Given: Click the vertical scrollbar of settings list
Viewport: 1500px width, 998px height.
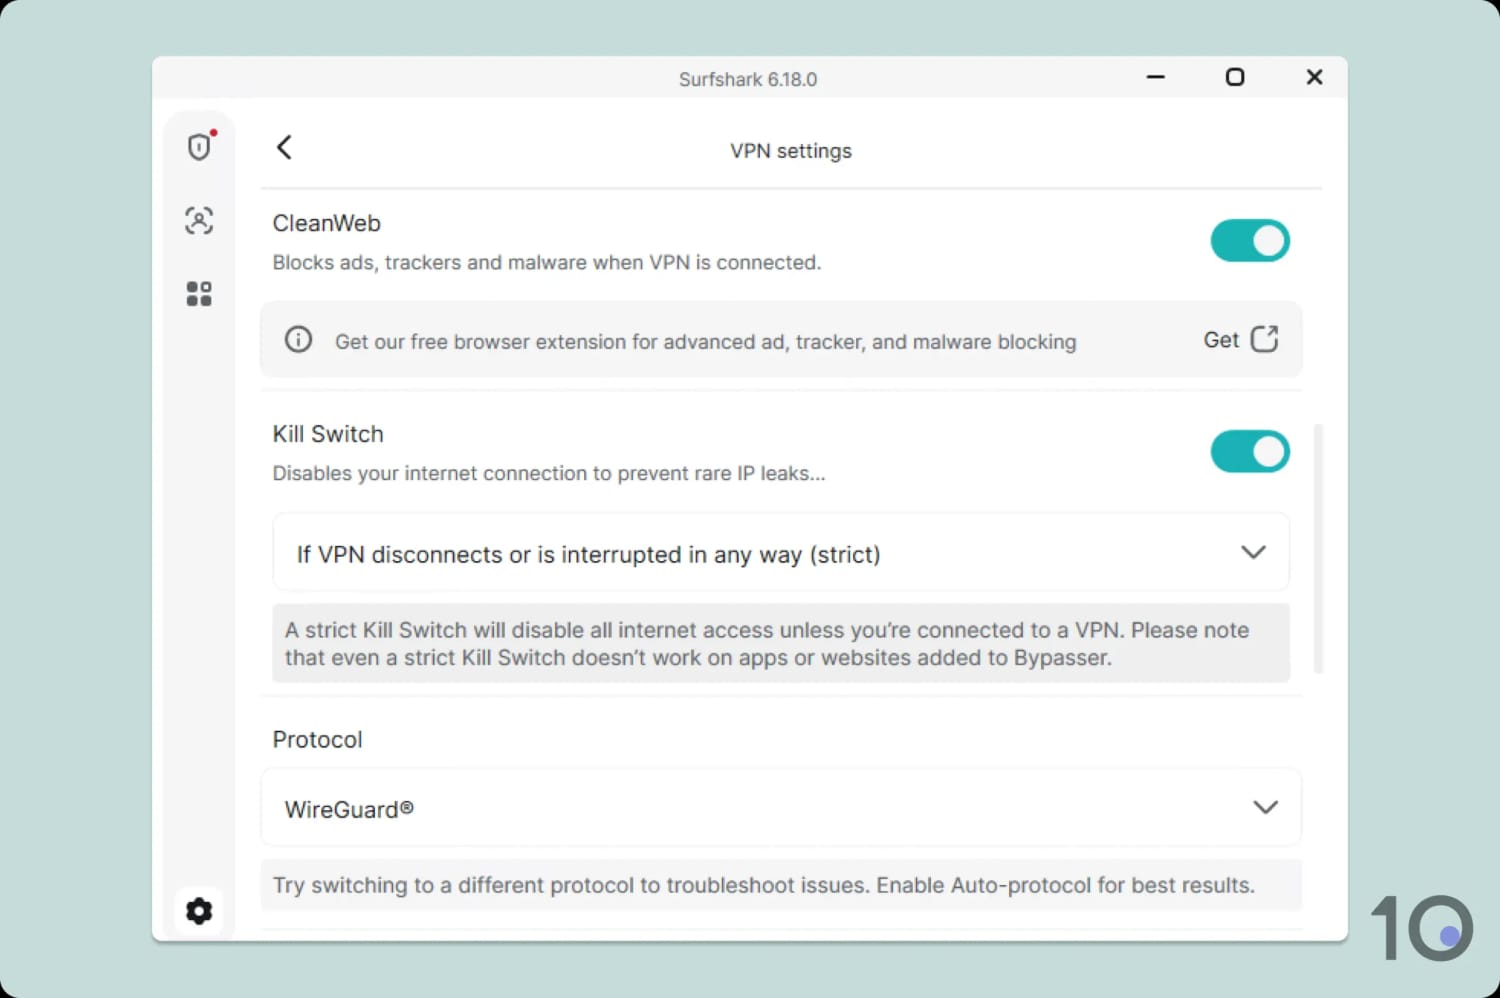Looking at the screenshot, I should [x=1318, y=548].
